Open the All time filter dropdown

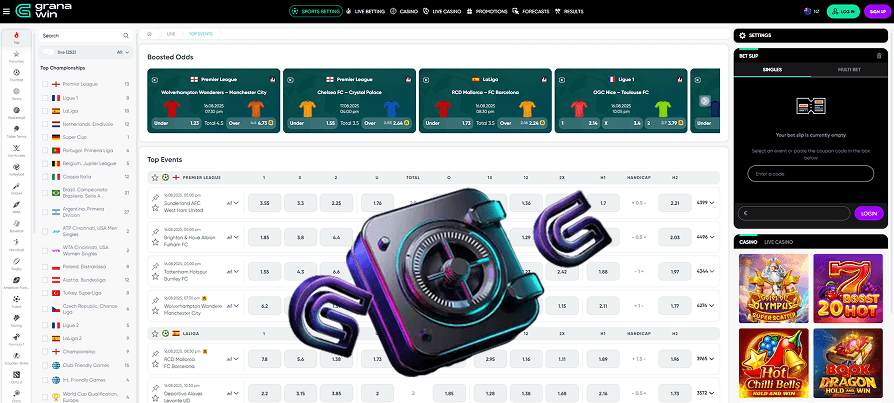[123, 52]
